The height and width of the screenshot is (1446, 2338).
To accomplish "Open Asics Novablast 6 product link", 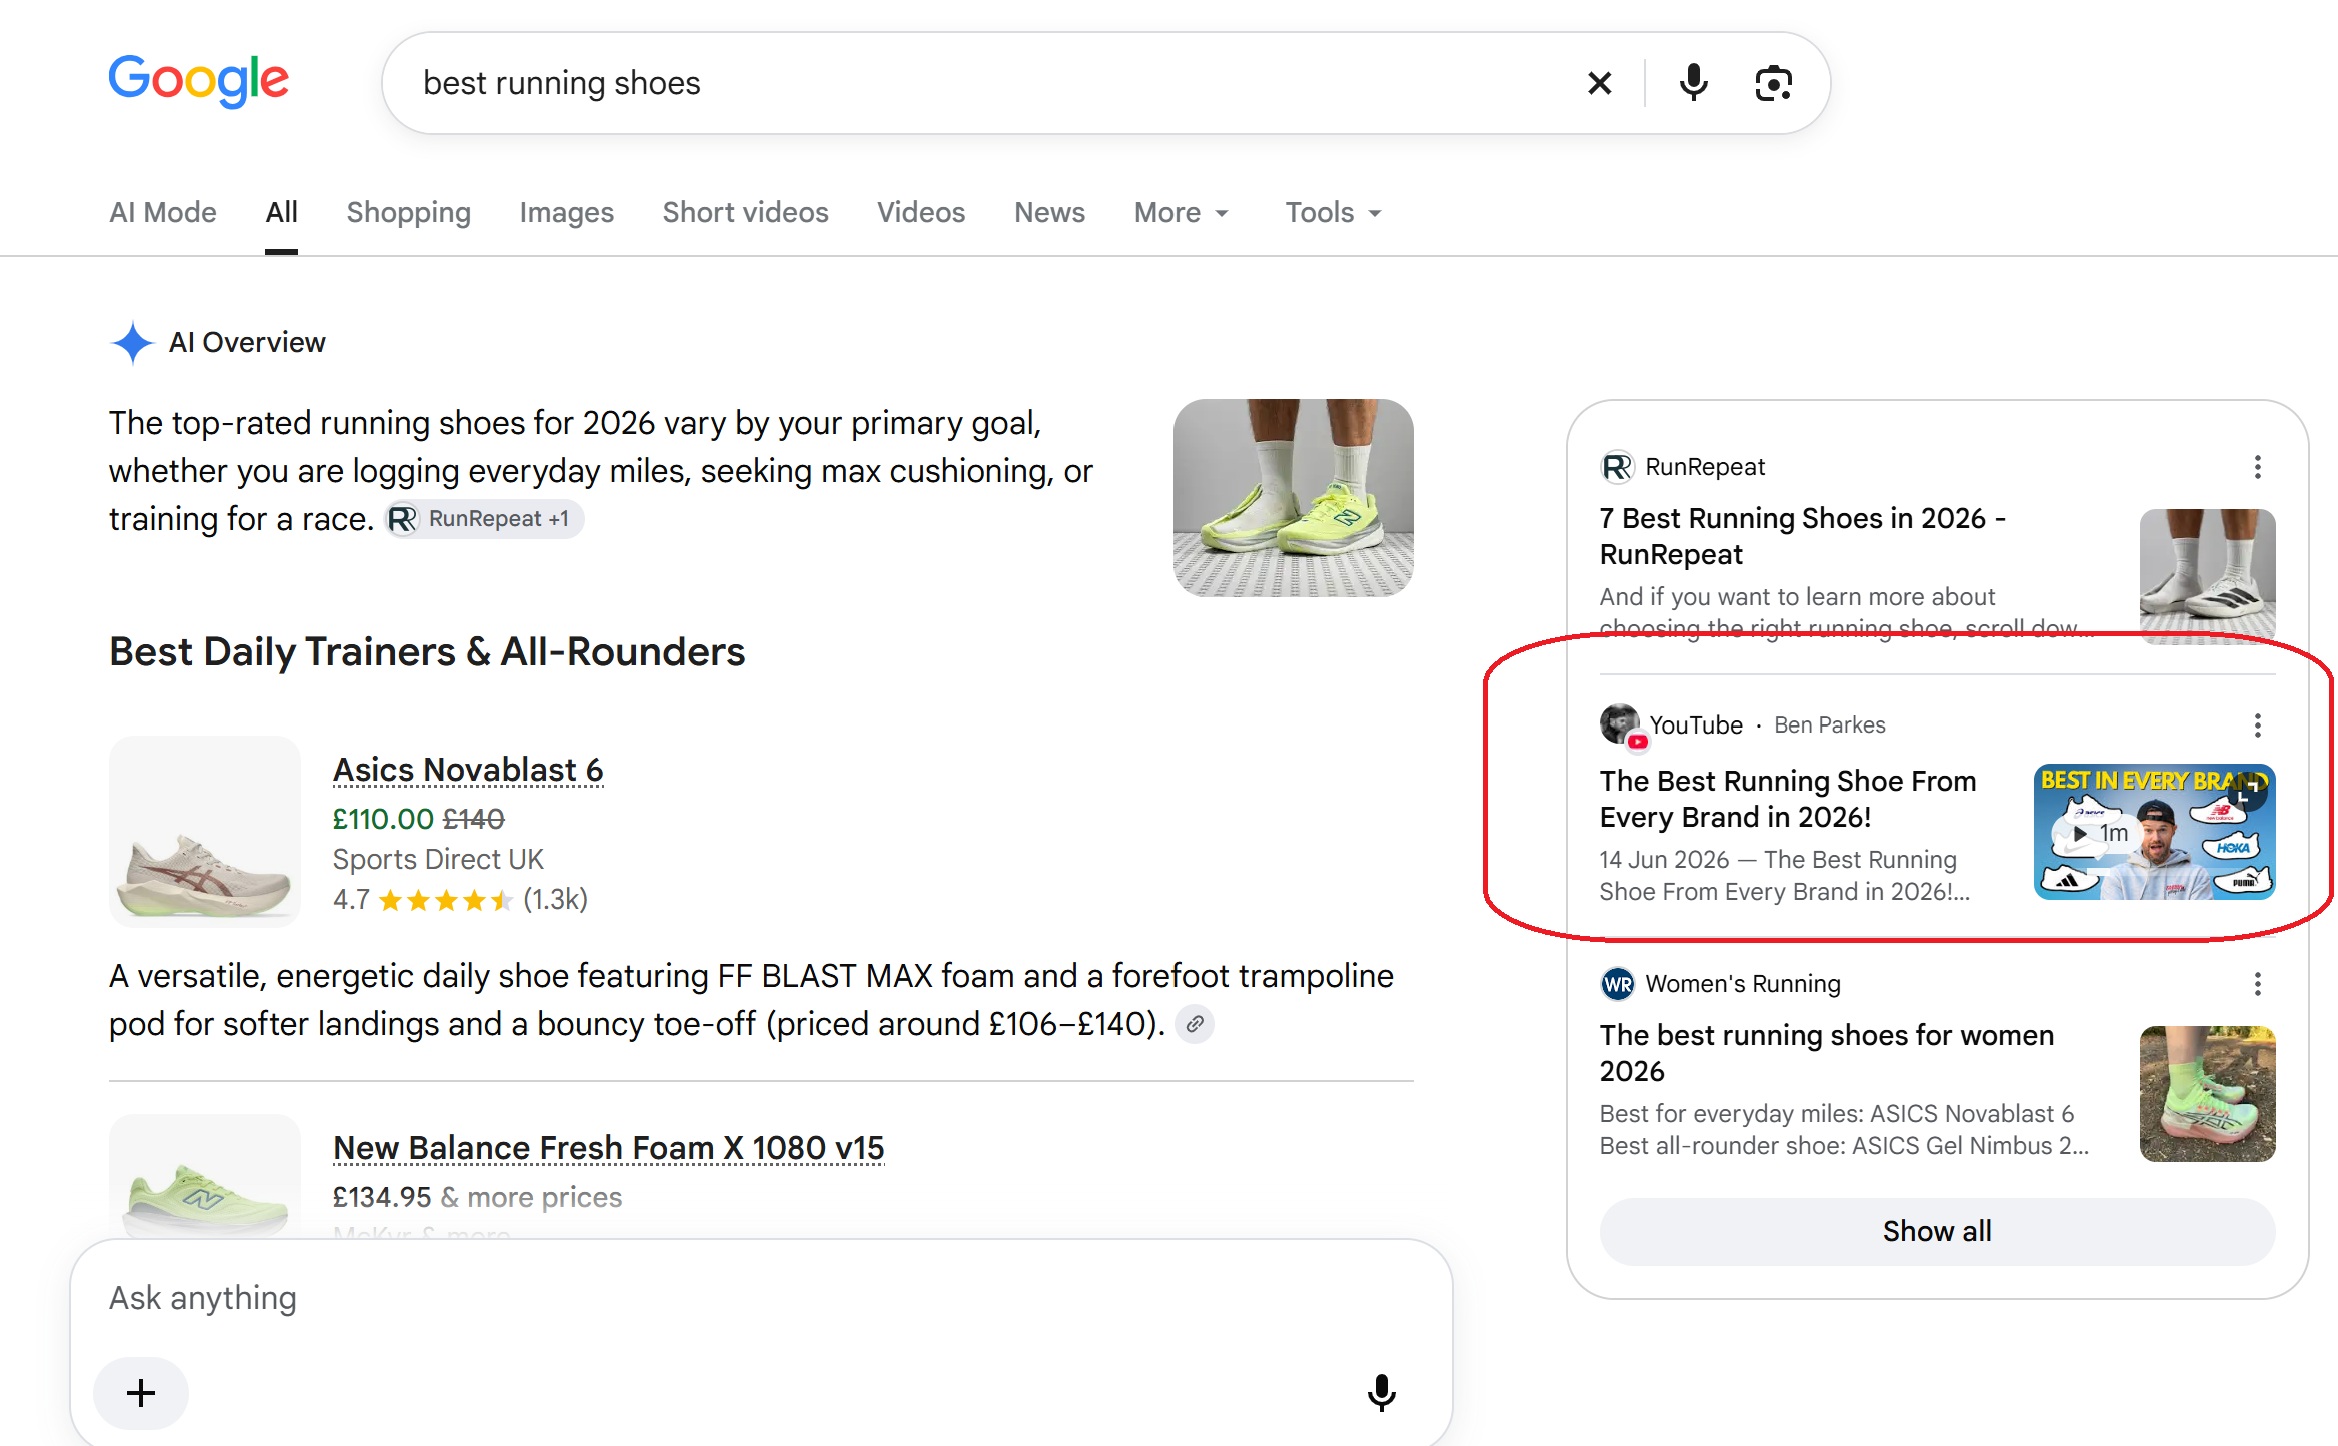I will (468, 770).
